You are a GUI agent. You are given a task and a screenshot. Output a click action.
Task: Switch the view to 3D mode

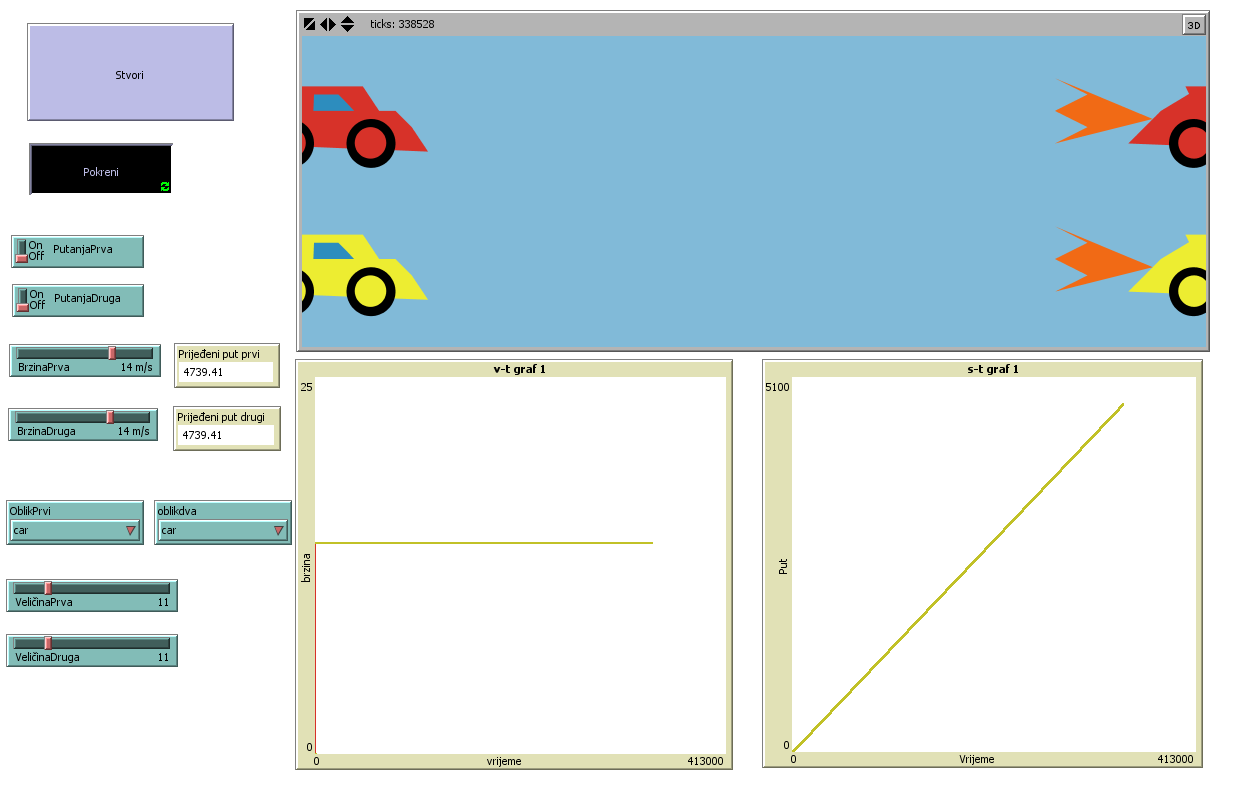[x=1193, y=25]
